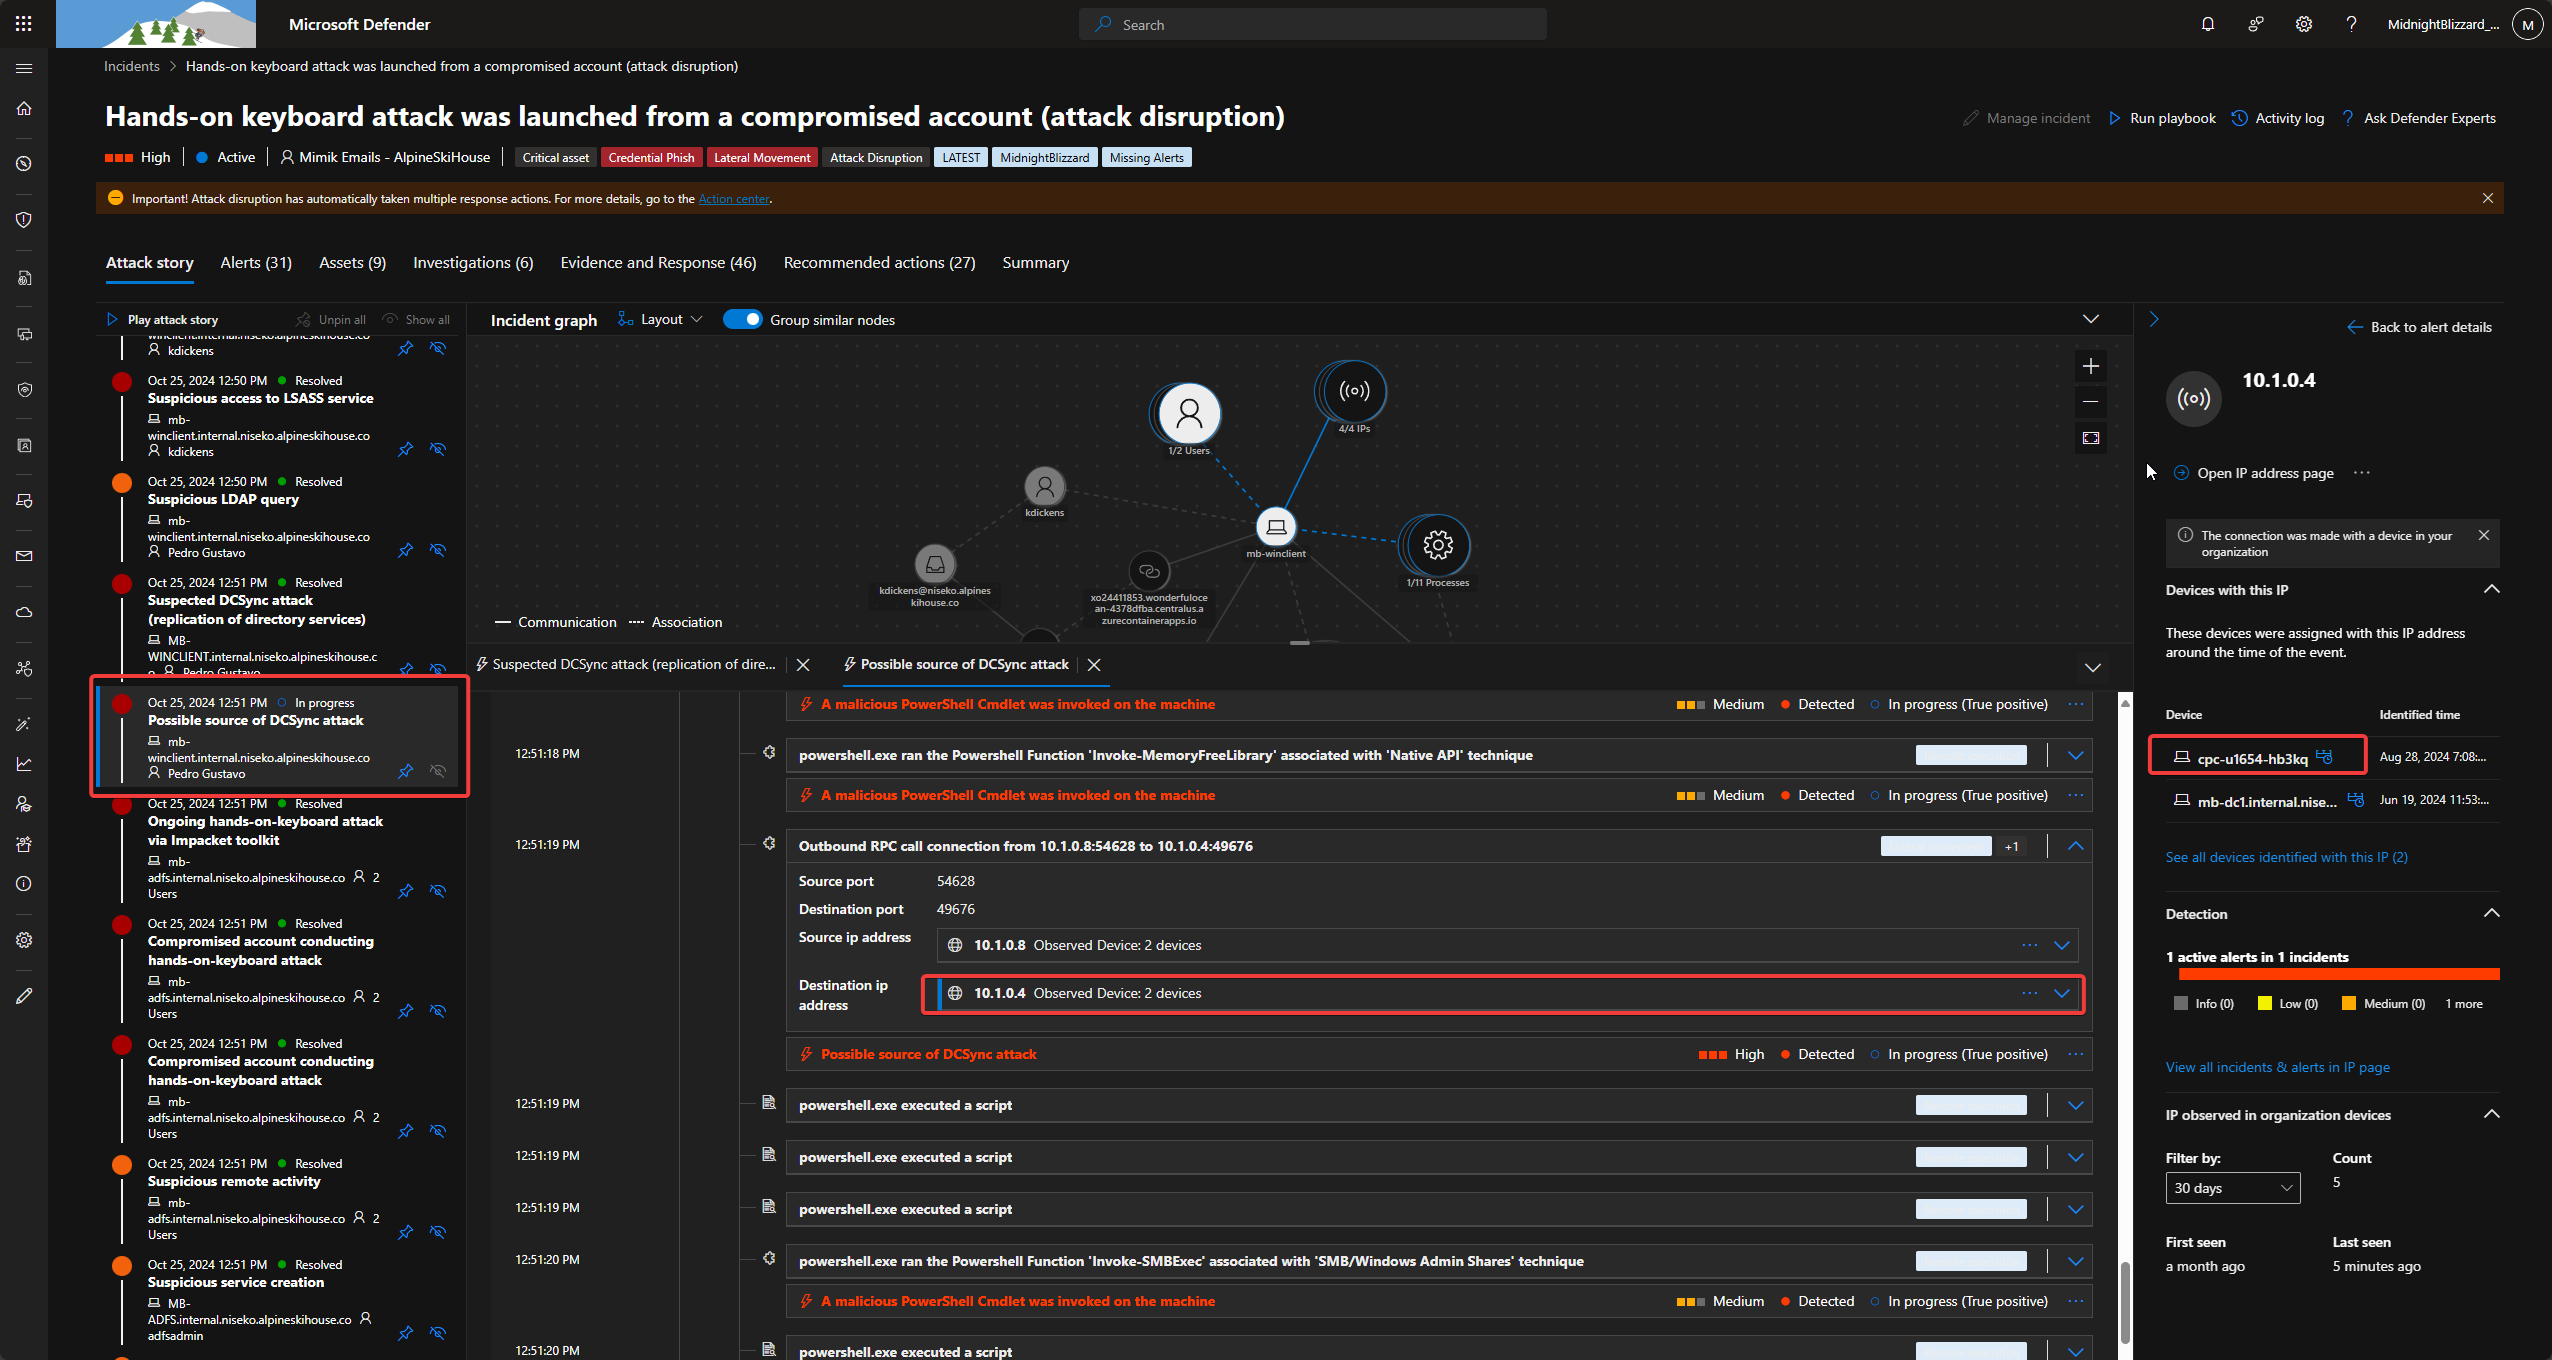The image size is (2552, 1360).
Task: Expand the hamburger navigation menu
Action: point(24,68)
